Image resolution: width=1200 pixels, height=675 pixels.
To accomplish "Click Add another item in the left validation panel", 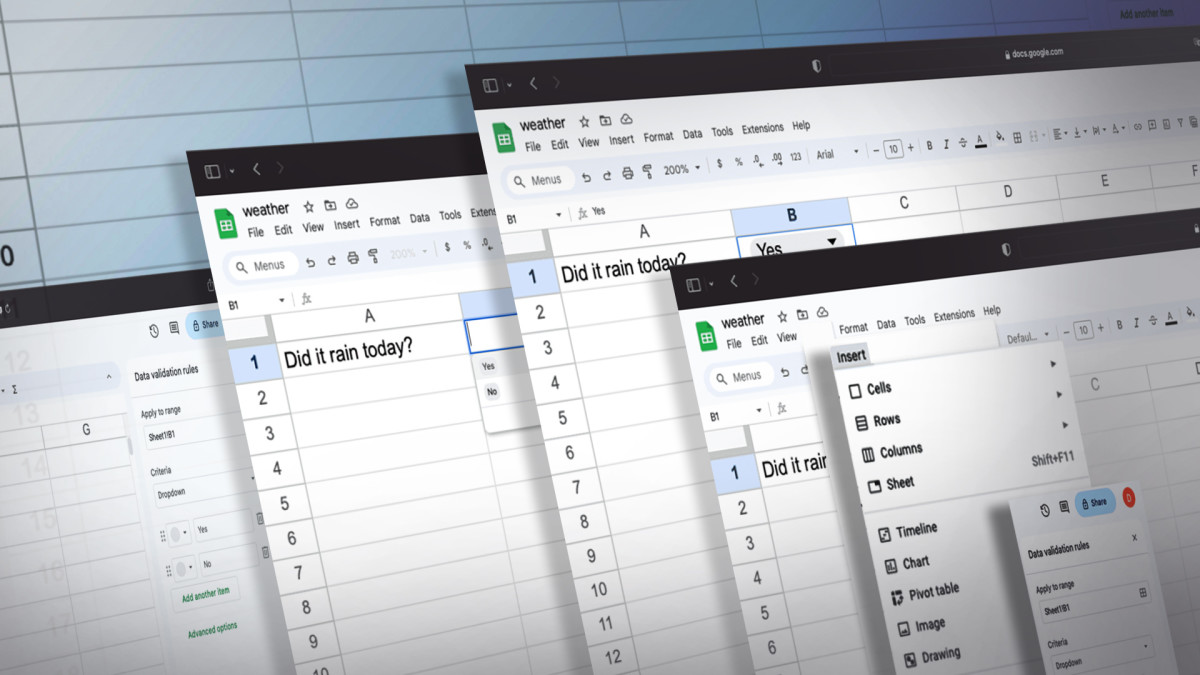I will 206,593.
